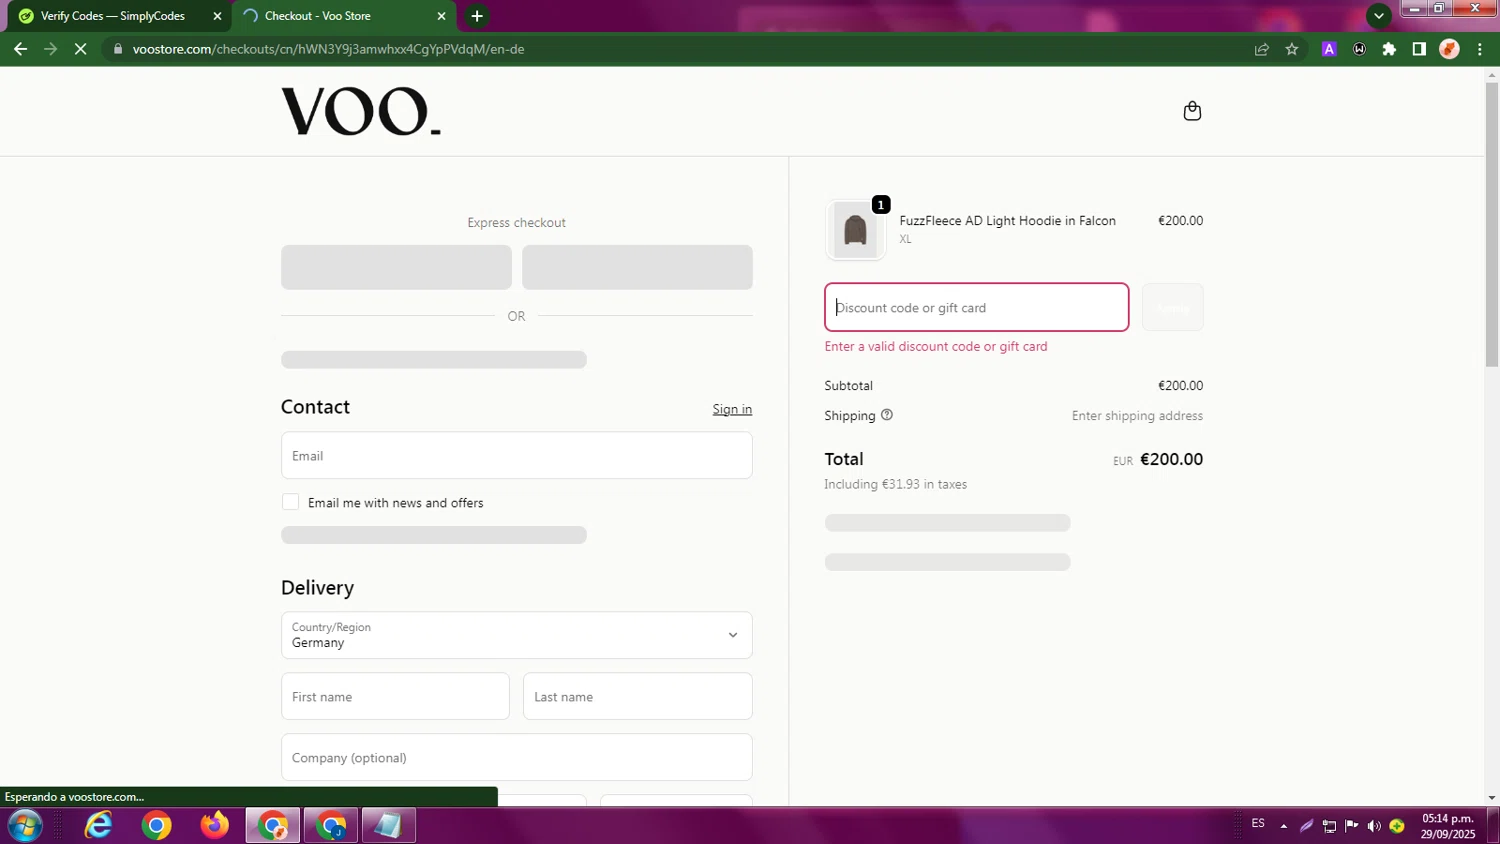This screenshot has height=844, width=1500.
Task: Click the left express checkout button placeholder
Action: (x=396, y=267)
